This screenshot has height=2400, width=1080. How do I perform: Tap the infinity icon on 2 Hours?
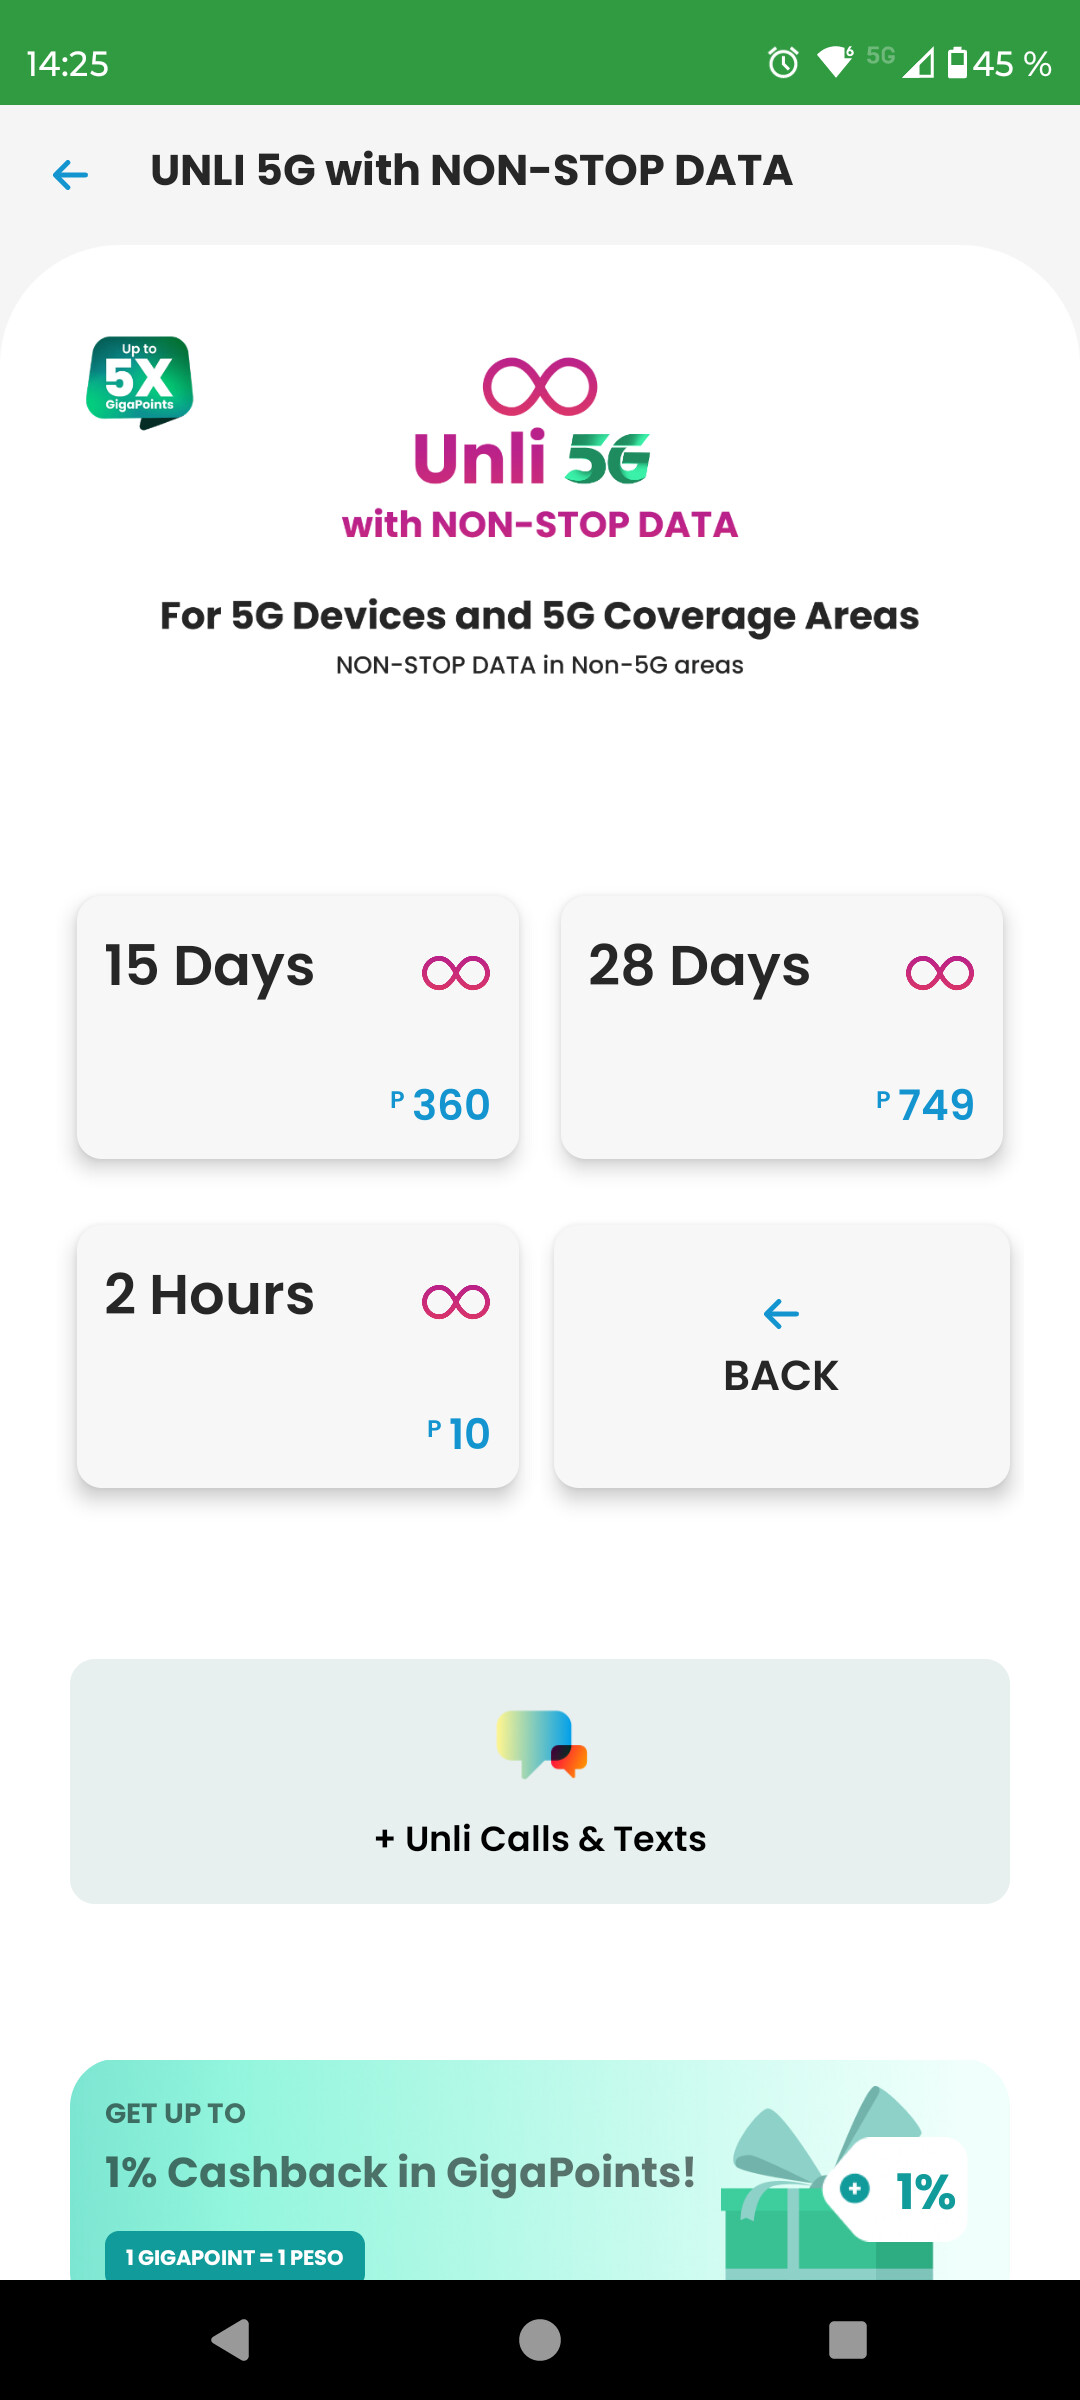[456, 1302]
